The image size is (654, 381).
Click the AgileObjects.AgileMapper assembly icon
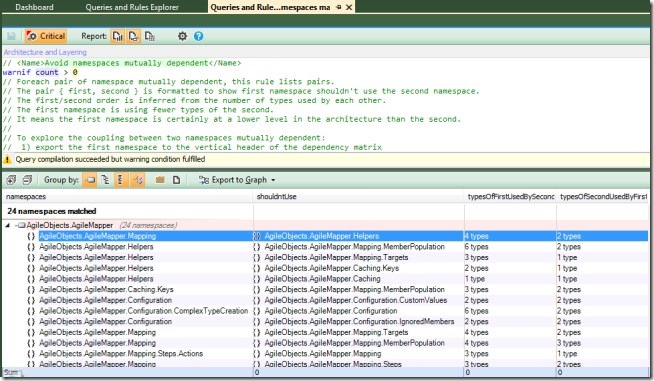tap(20, 225)
